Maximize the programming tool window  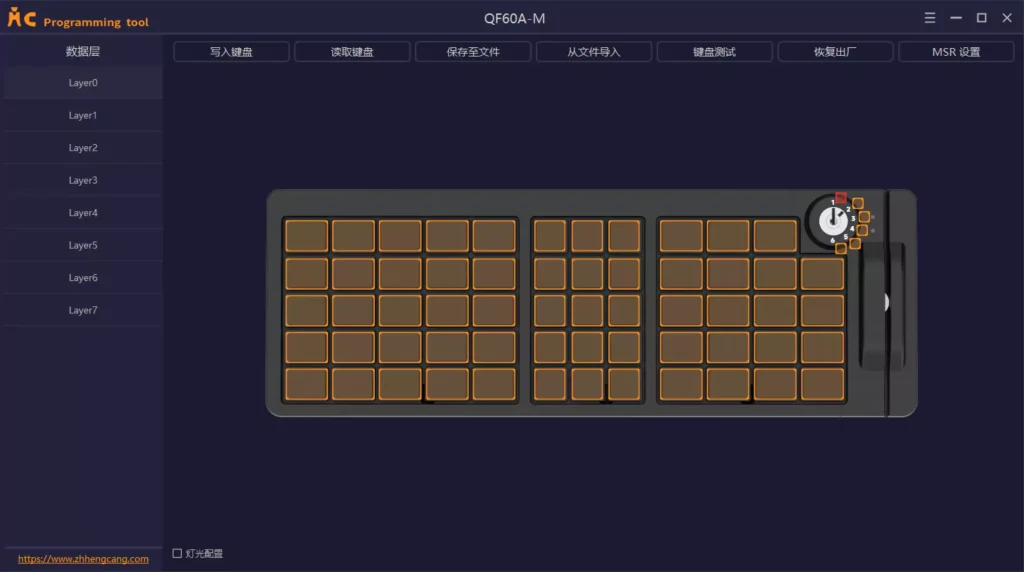(x=982, y=18)
